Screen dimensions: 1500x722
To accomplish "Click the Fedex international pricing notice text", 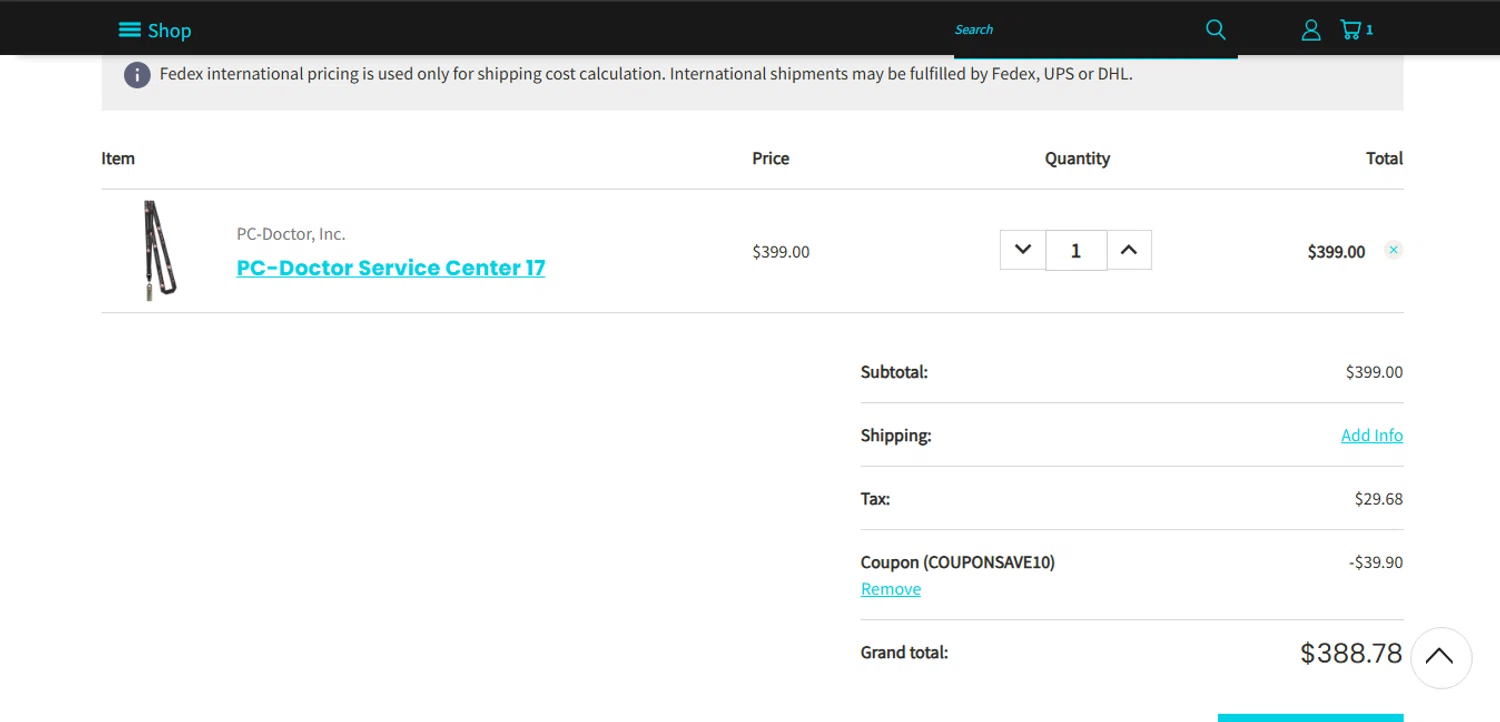I will pyautogui.click(x=646, y=74).
